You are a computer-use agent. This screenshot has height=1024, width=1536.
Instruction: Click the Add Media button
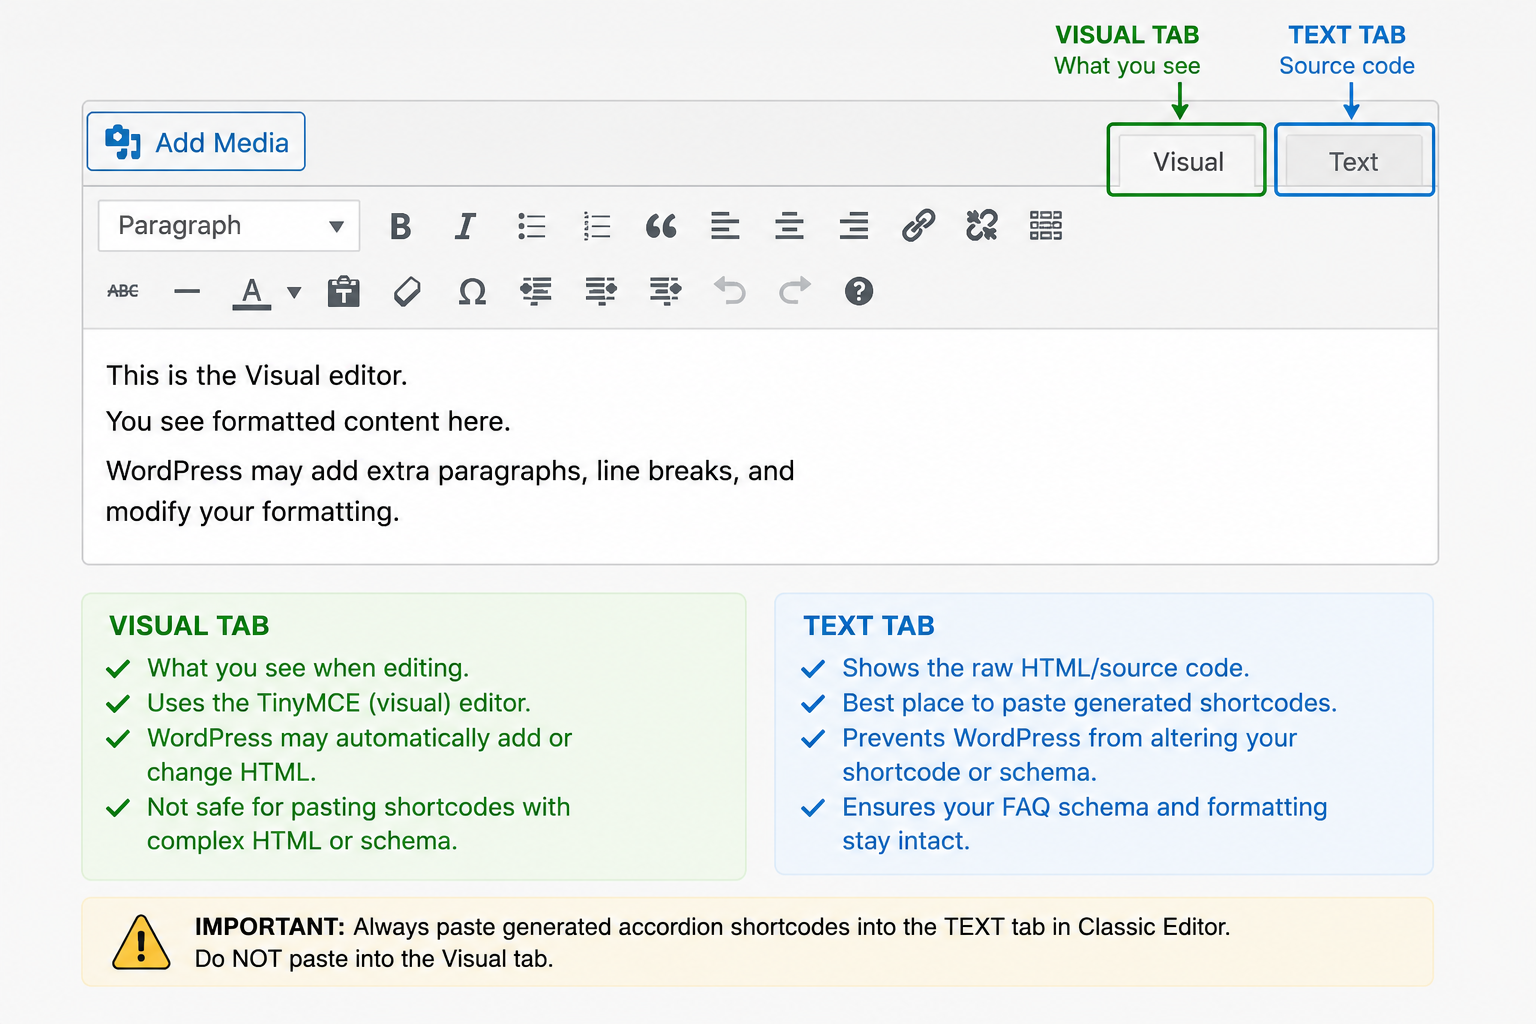(x=196, y=142)
